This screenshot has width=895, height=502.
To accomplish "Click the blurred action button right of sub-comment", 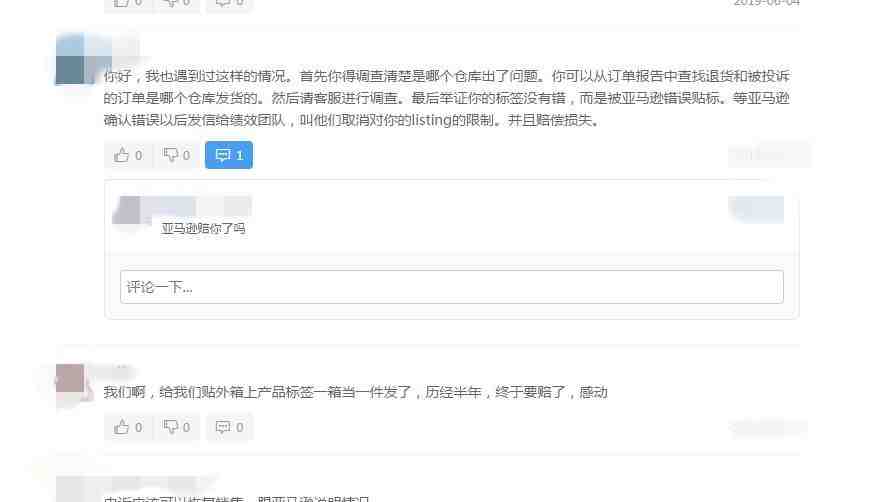I will (x=756, y=209).
